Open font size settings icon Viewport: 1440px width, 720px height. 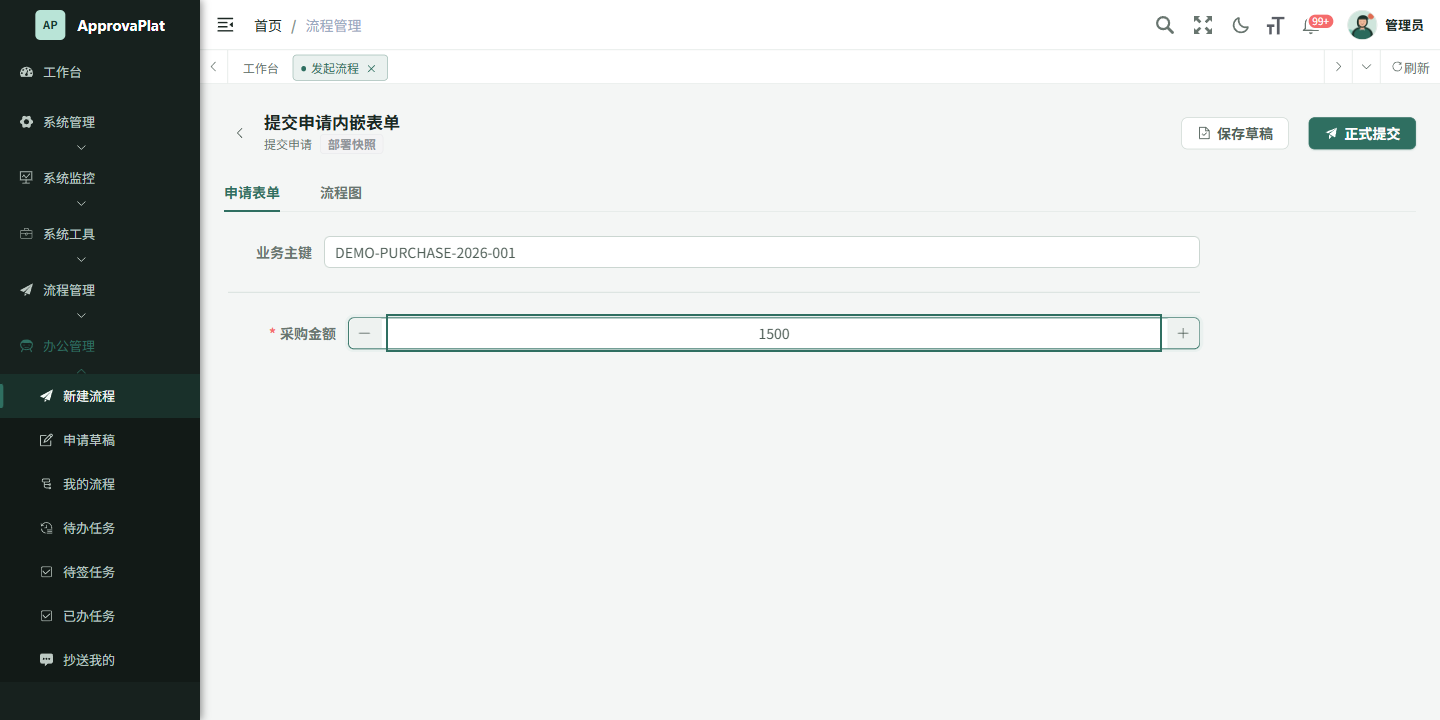coord(1275,25)
